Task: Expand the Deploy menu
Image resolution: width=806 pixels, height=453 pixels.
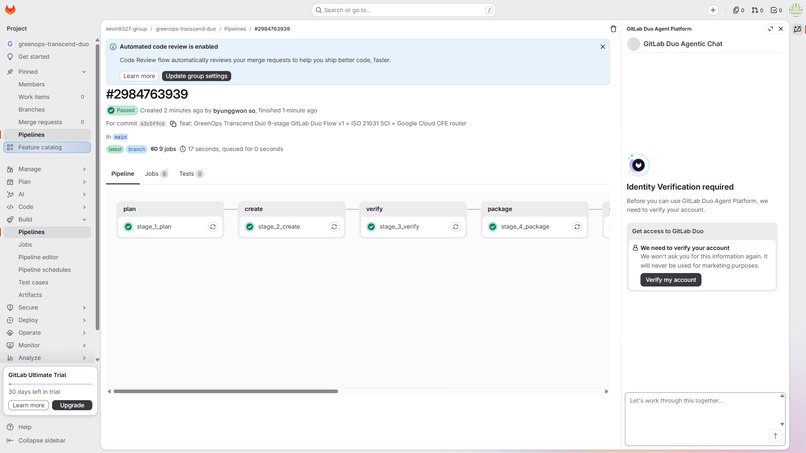Action: (46, 320)
